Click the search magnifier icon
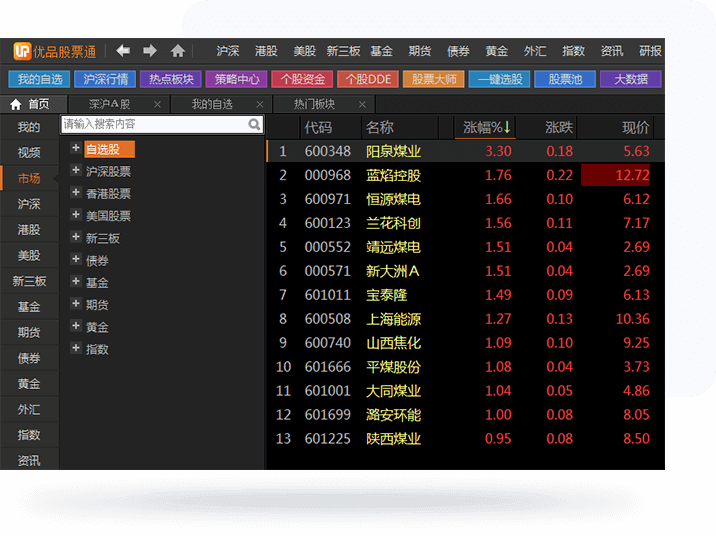716x536 pixels. coord(254,124)
